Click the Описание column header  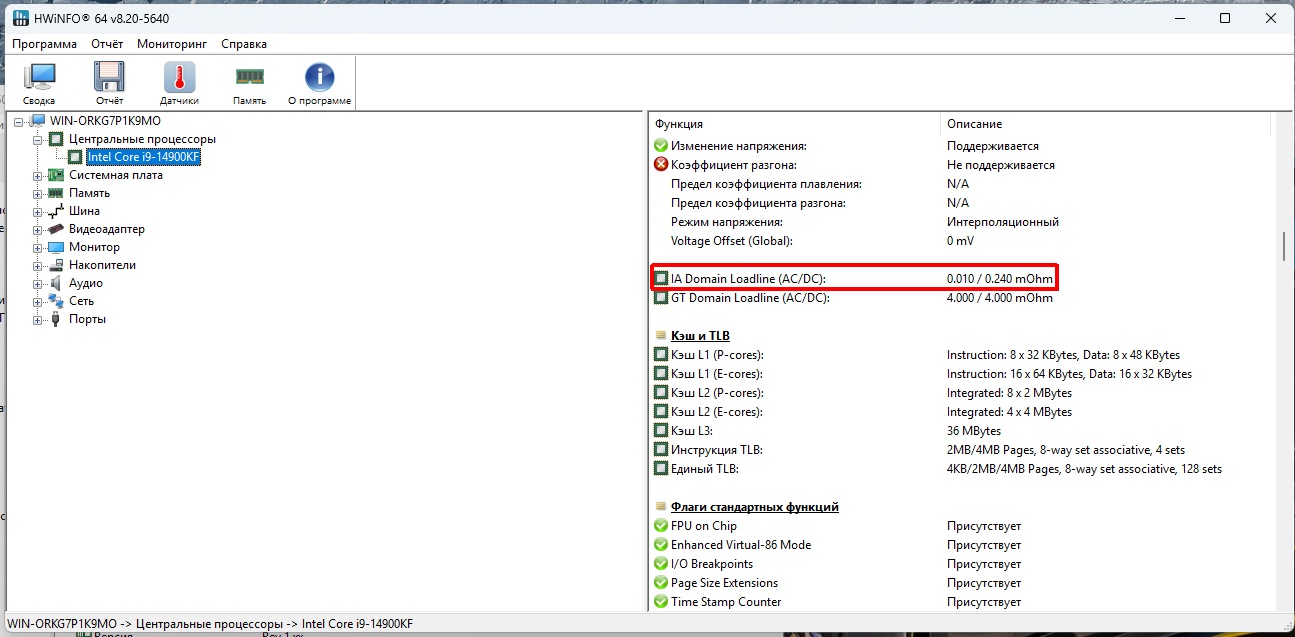(1106, 124)
